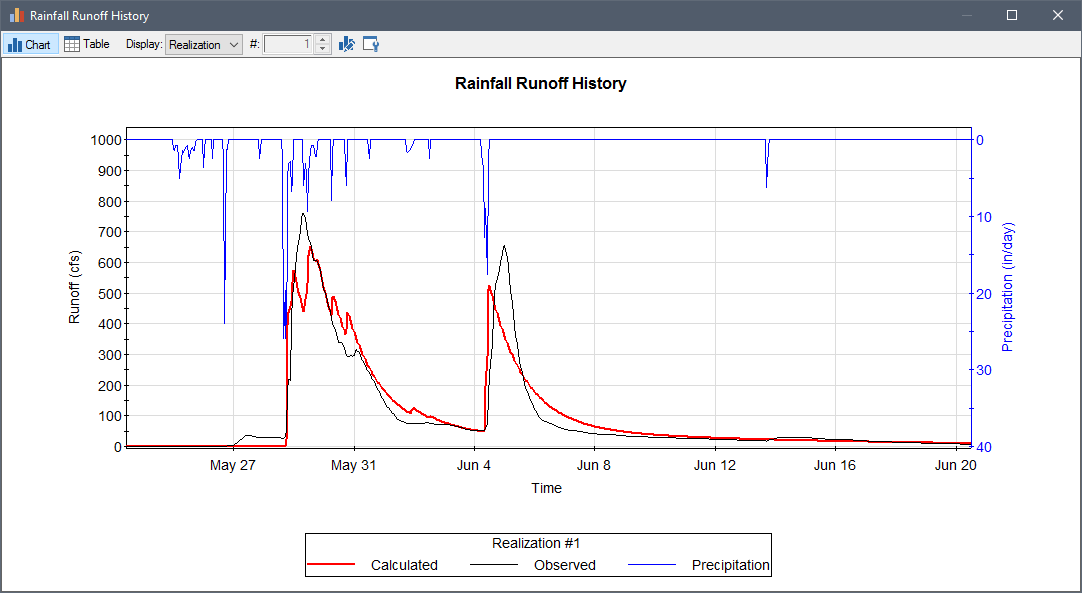Maximize the Rainfall Runoff History window
1082x593 pixels.
tap(1011, 15)
